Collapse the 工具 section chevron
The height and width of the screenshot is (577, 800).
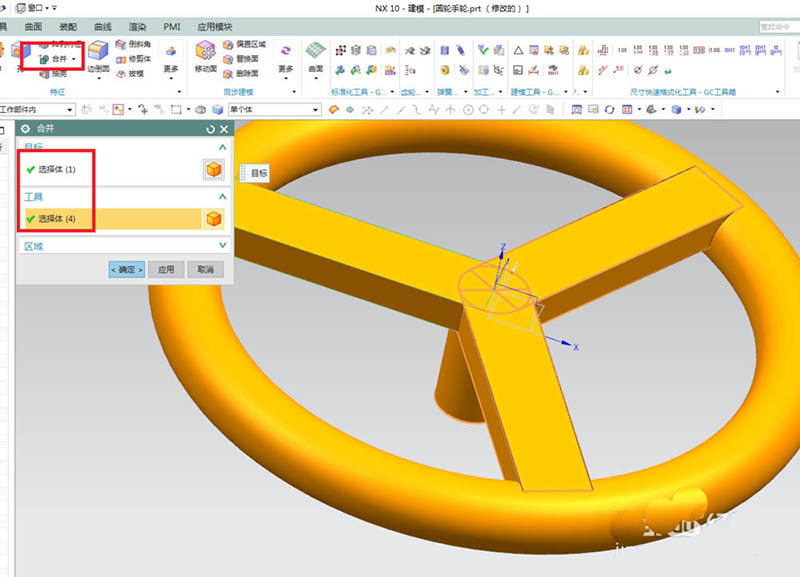[222, 196]
